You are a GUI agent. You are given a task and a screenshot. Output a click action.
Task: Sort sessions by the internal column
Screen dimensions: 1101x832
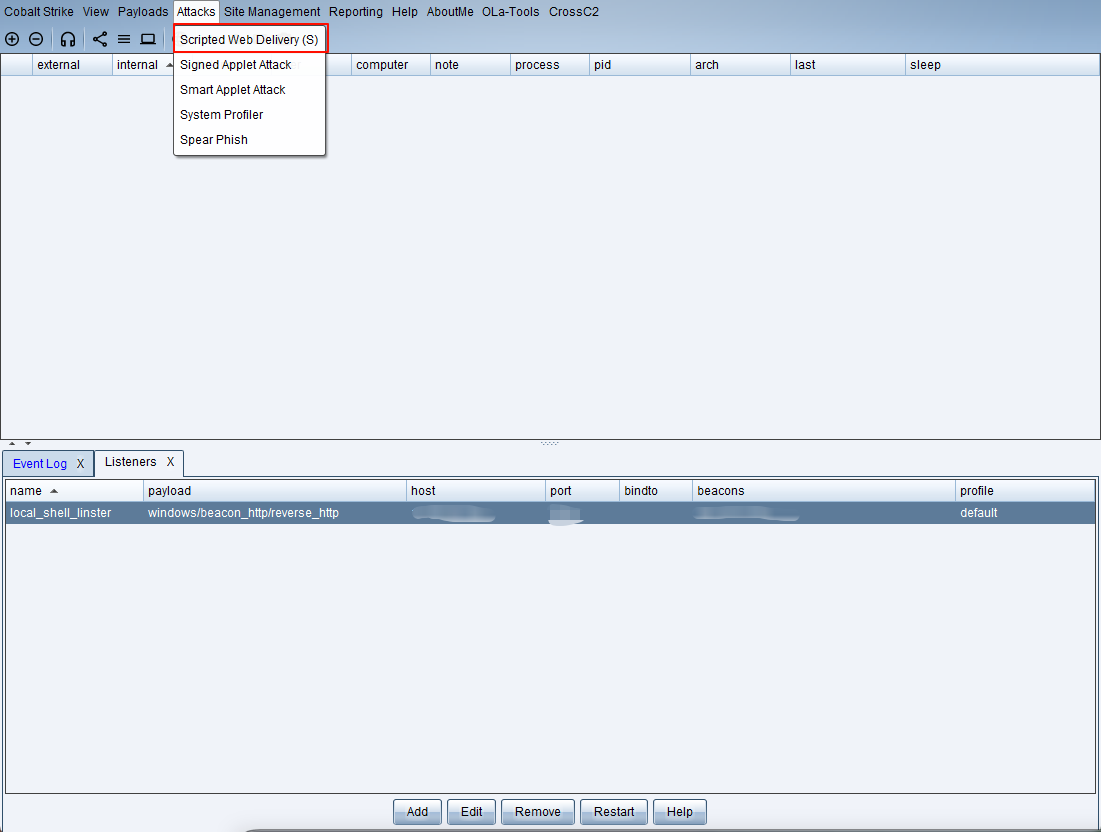(143, 65)
